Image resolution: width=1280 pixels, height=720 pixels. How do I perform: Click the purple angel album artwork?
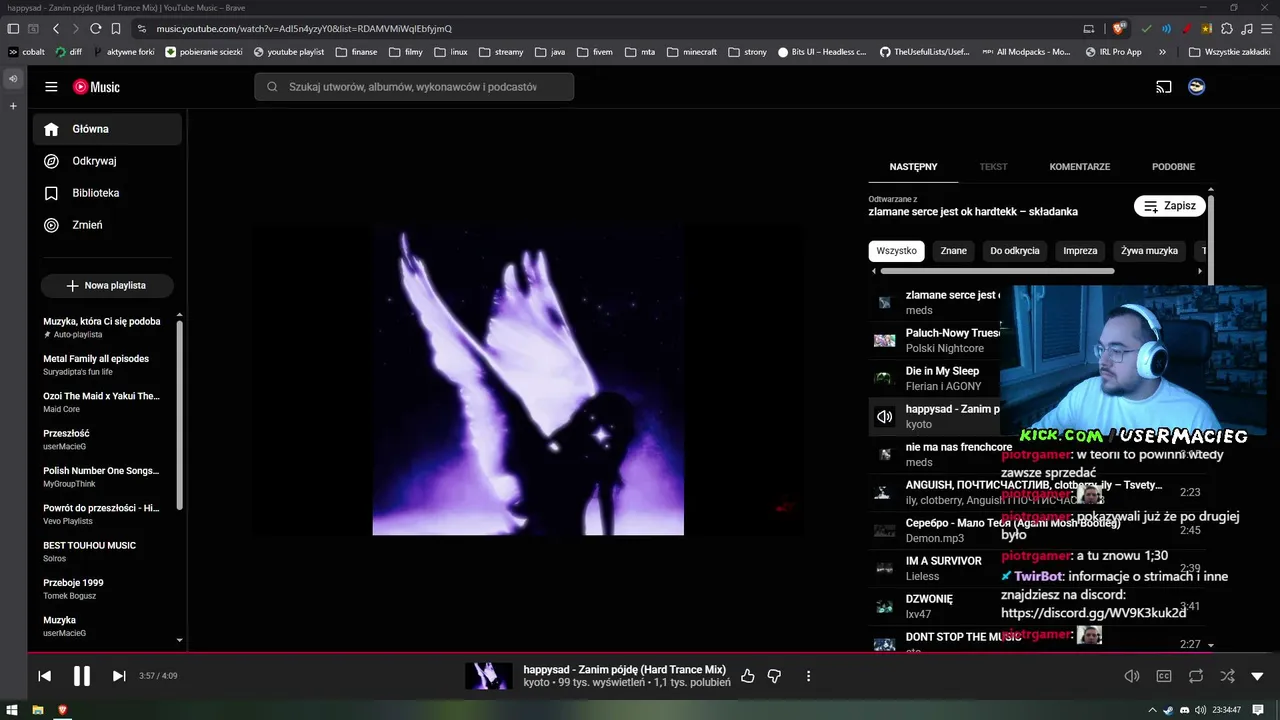click(x=528, y=379)
